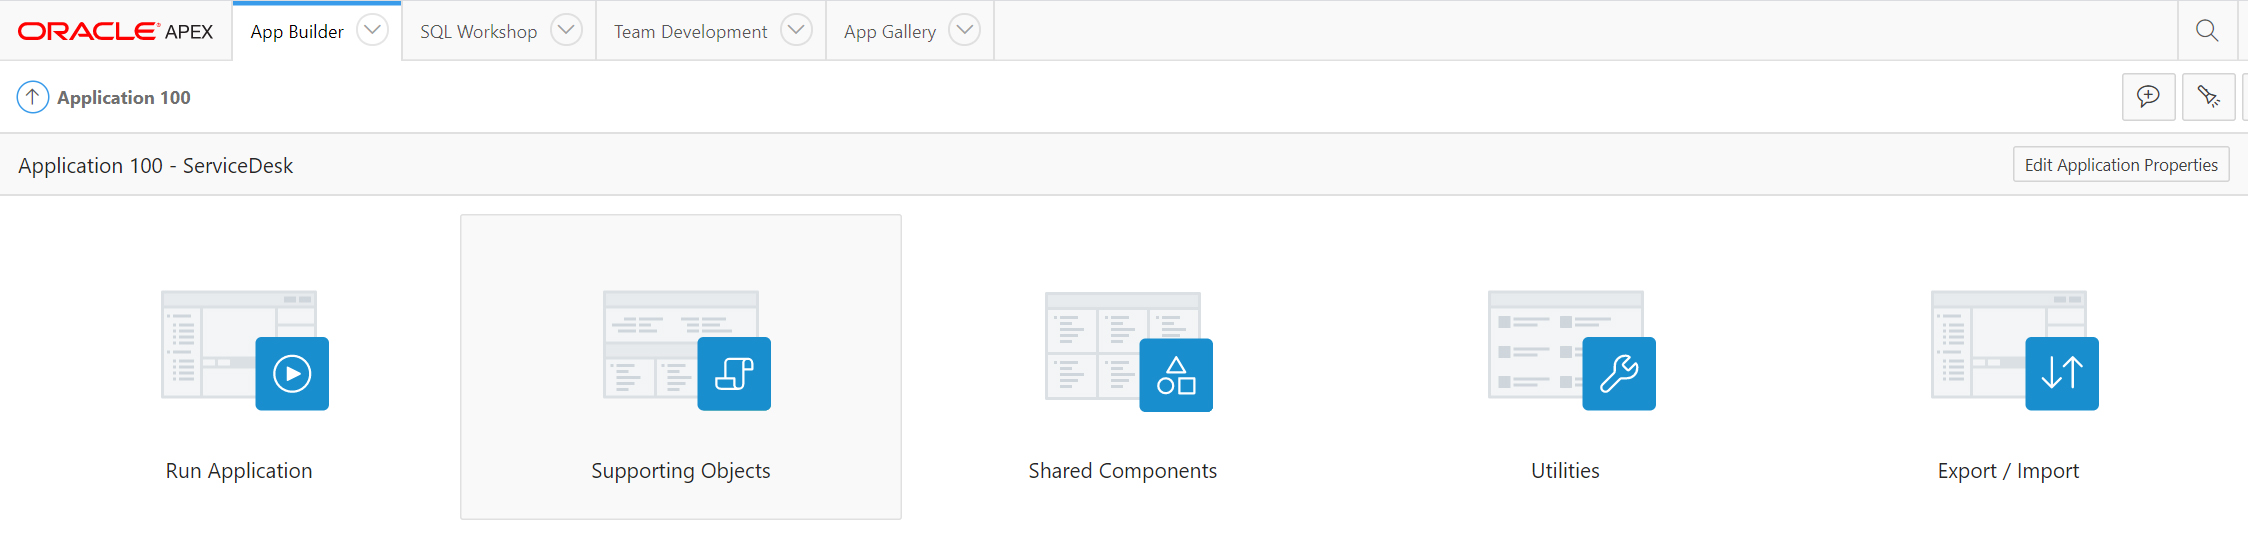Switch to the Team Development tab
Image resolution: width=2248 pixels, height=534 pixels.
pyautogui.click(x=690, y=32)
